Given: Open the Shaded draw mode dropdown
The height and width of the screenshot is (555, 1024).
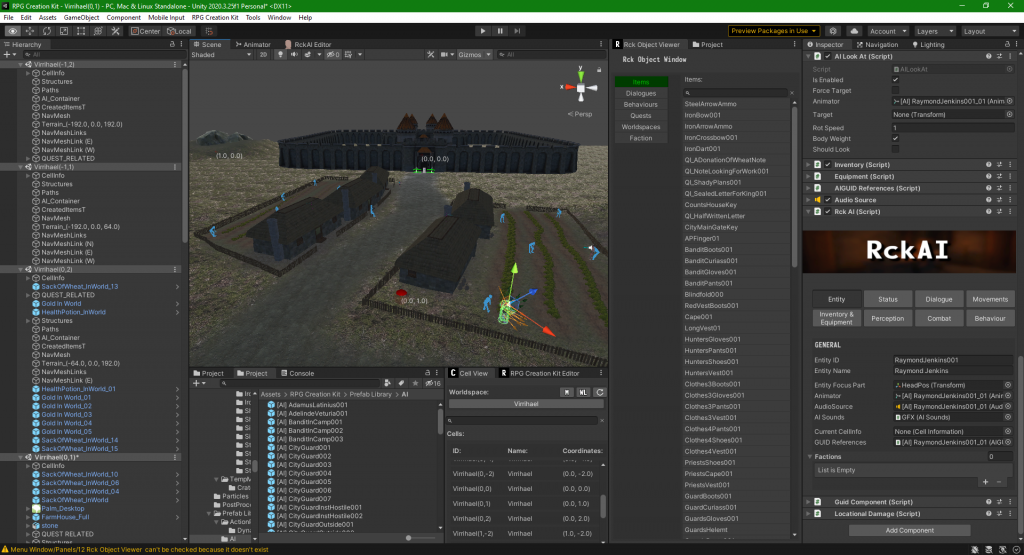Looking at the screenshot, I should (x=220, y=55).
